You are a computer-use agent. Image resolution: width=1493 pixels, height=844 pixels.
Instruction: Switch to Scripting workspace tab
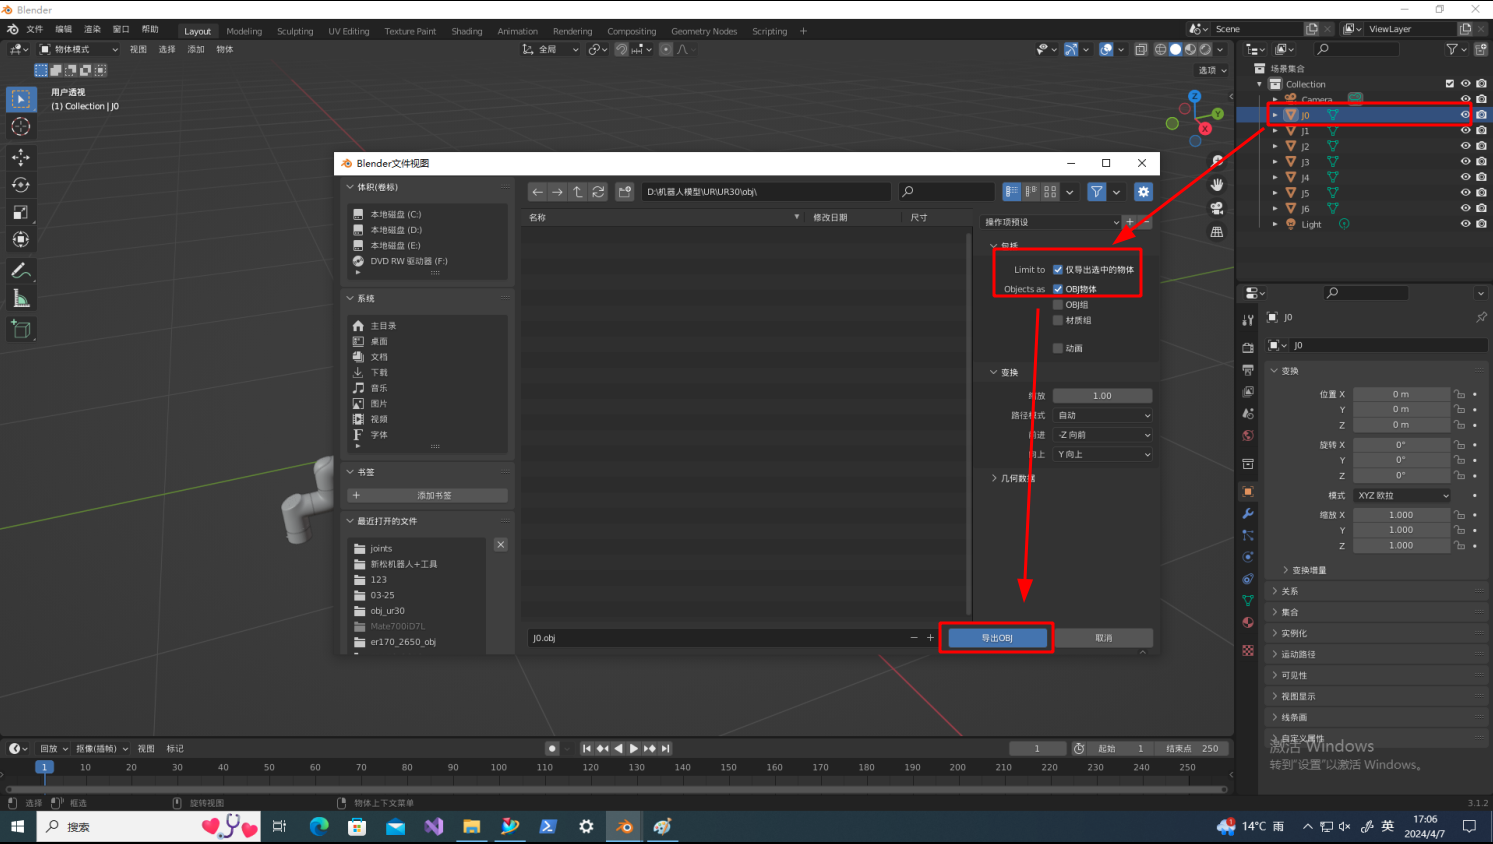click(770, 31)
